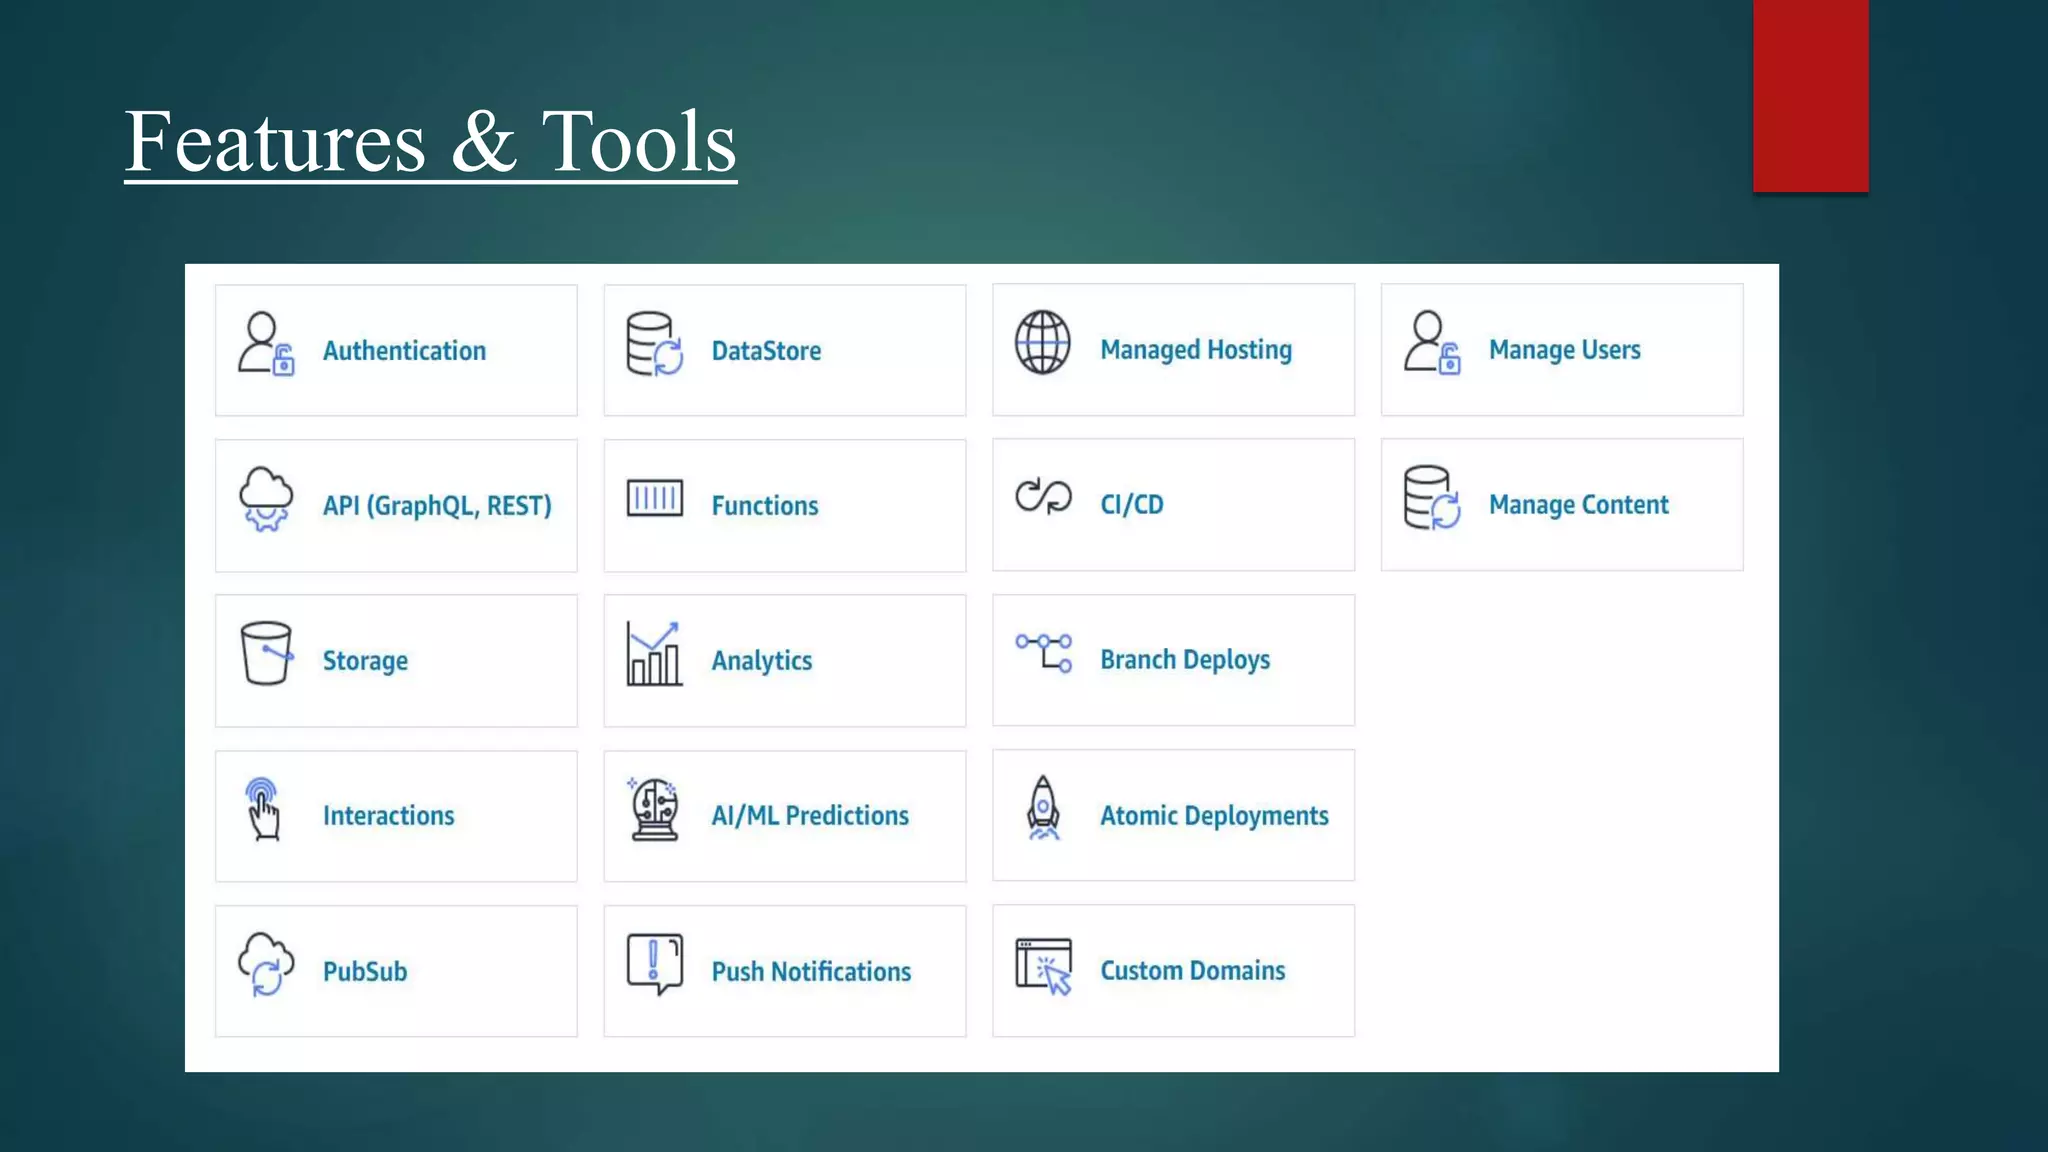The image size is (2048, 1152).
Task: Select the Manage Content text label
Action: (1579, 505)
